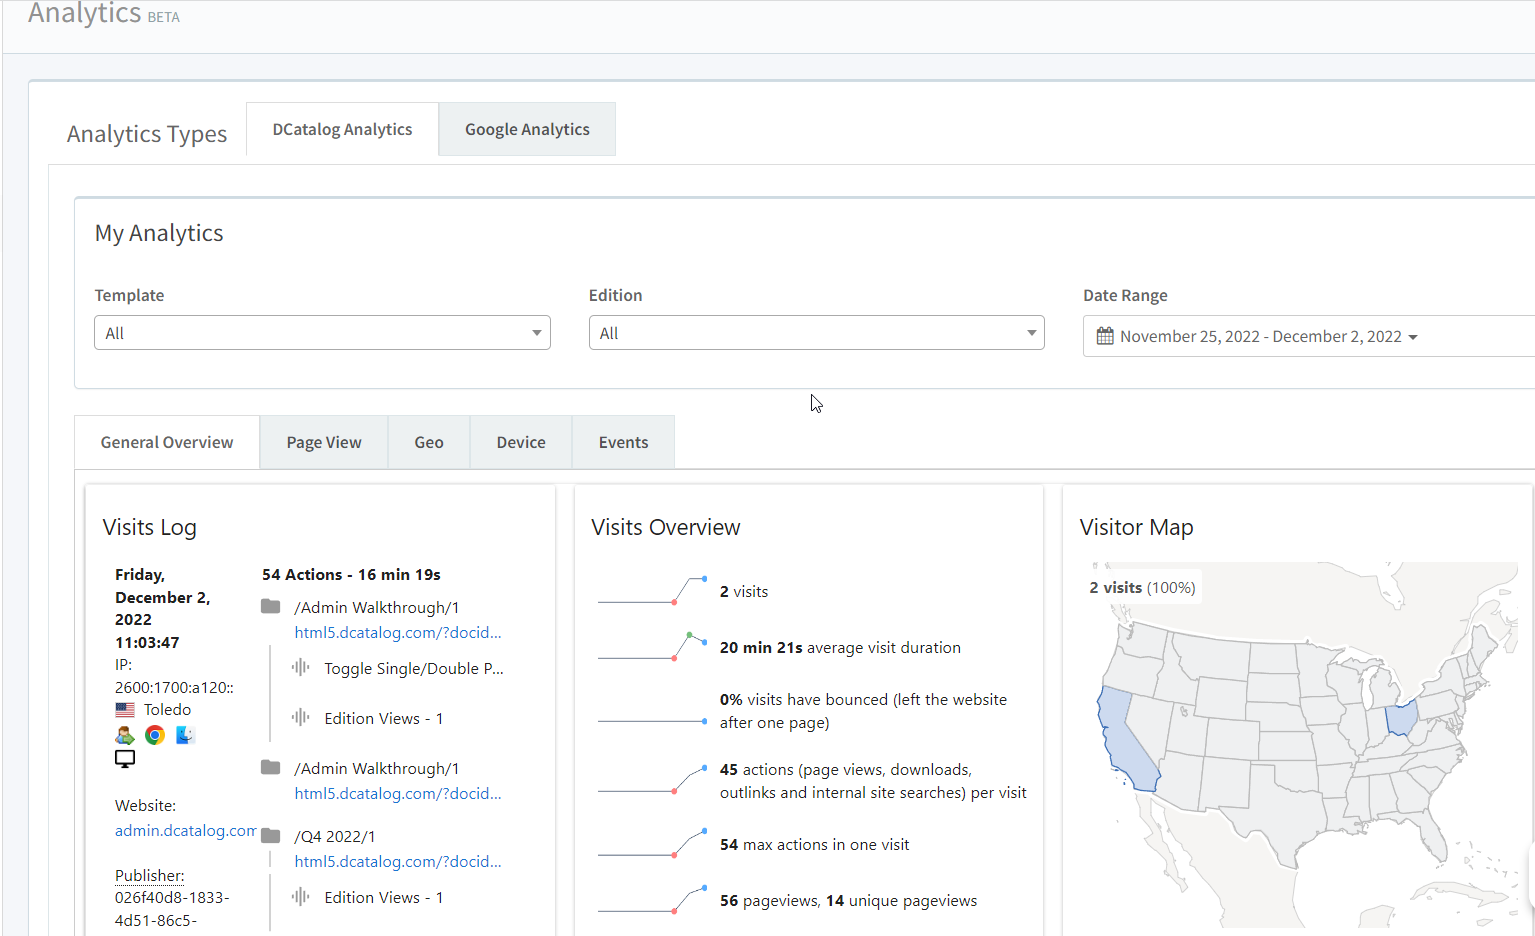Click the event icon beside Toggle Single/Double P...
Image resolution: width=1535 pixels, height=936 pixels.
300,667
